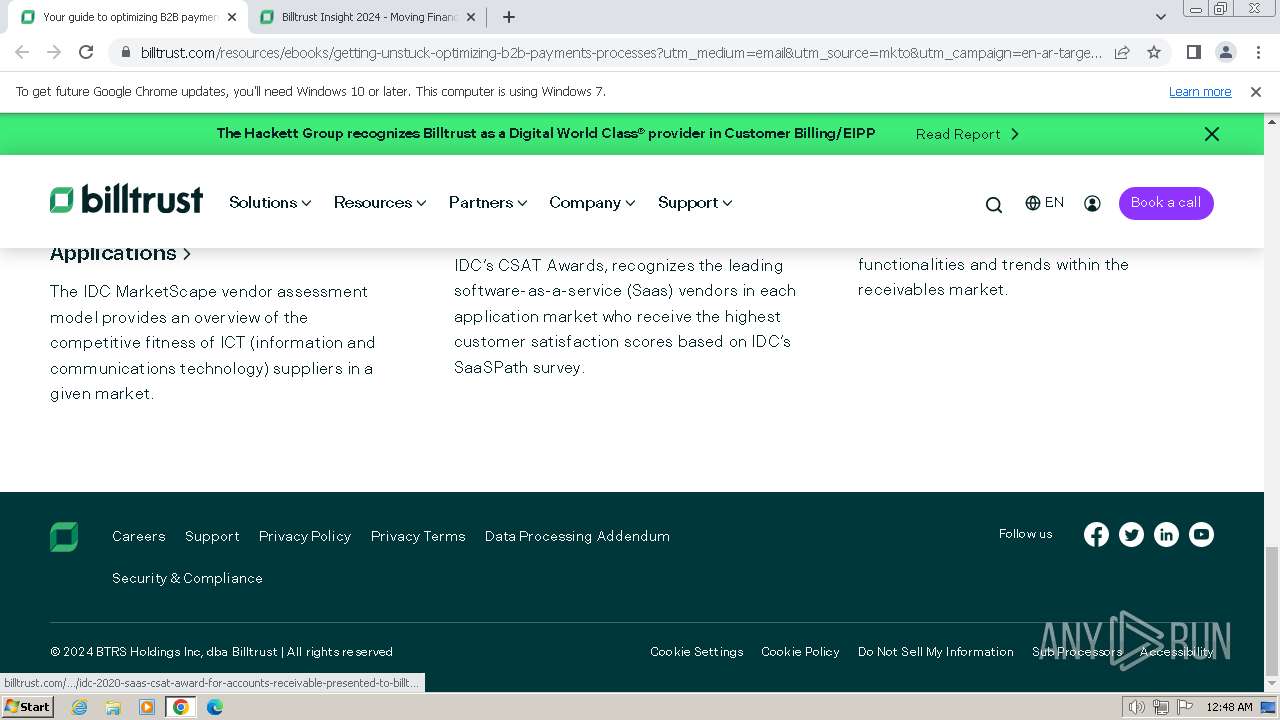Click the search magnifier icon in site header
Viewport: 1280px width, 720px height.
993,204
